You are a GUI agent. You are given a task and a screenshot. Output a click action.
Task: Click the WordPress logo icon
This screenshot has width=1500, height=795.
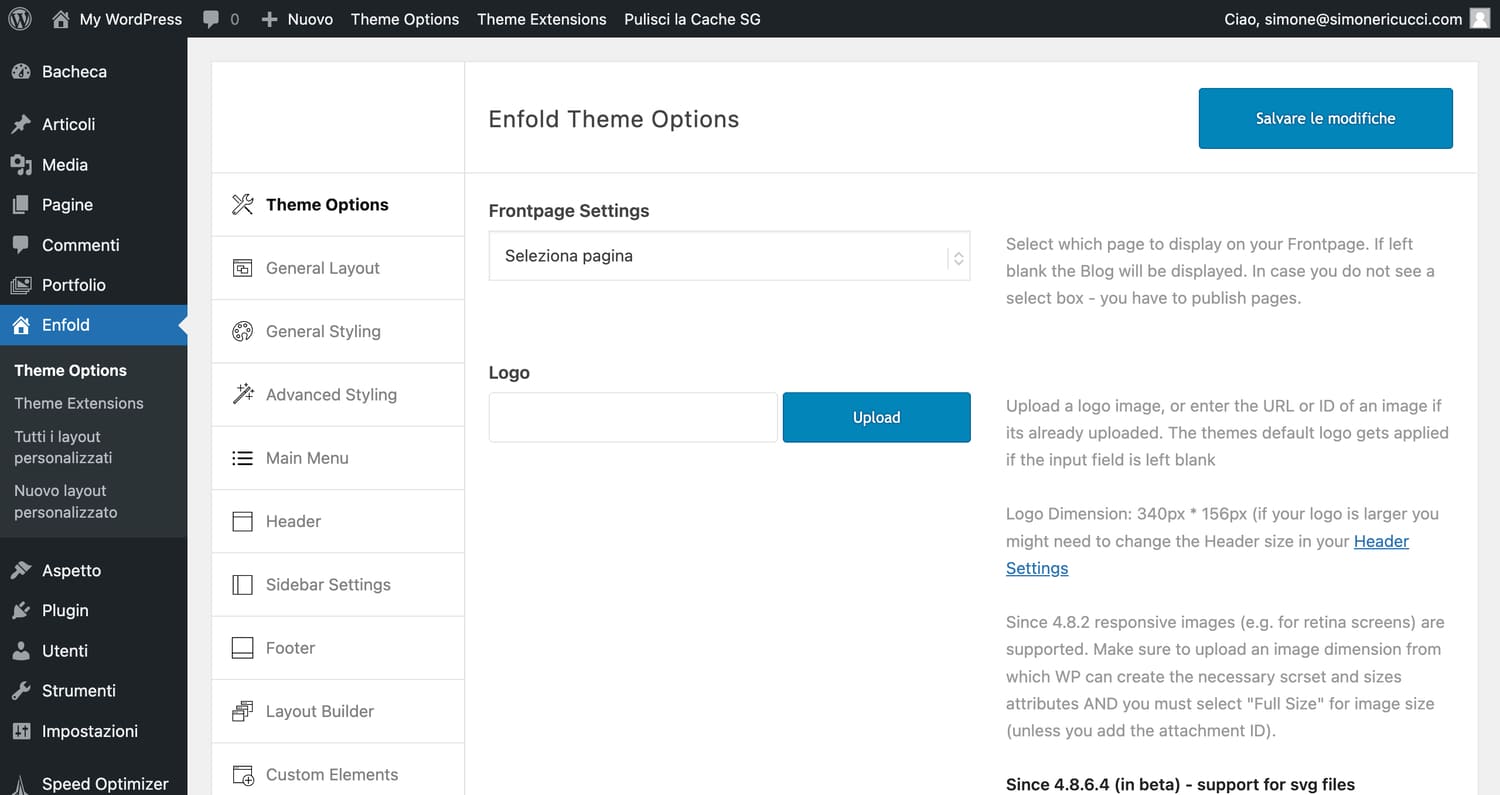click(20, 19)
